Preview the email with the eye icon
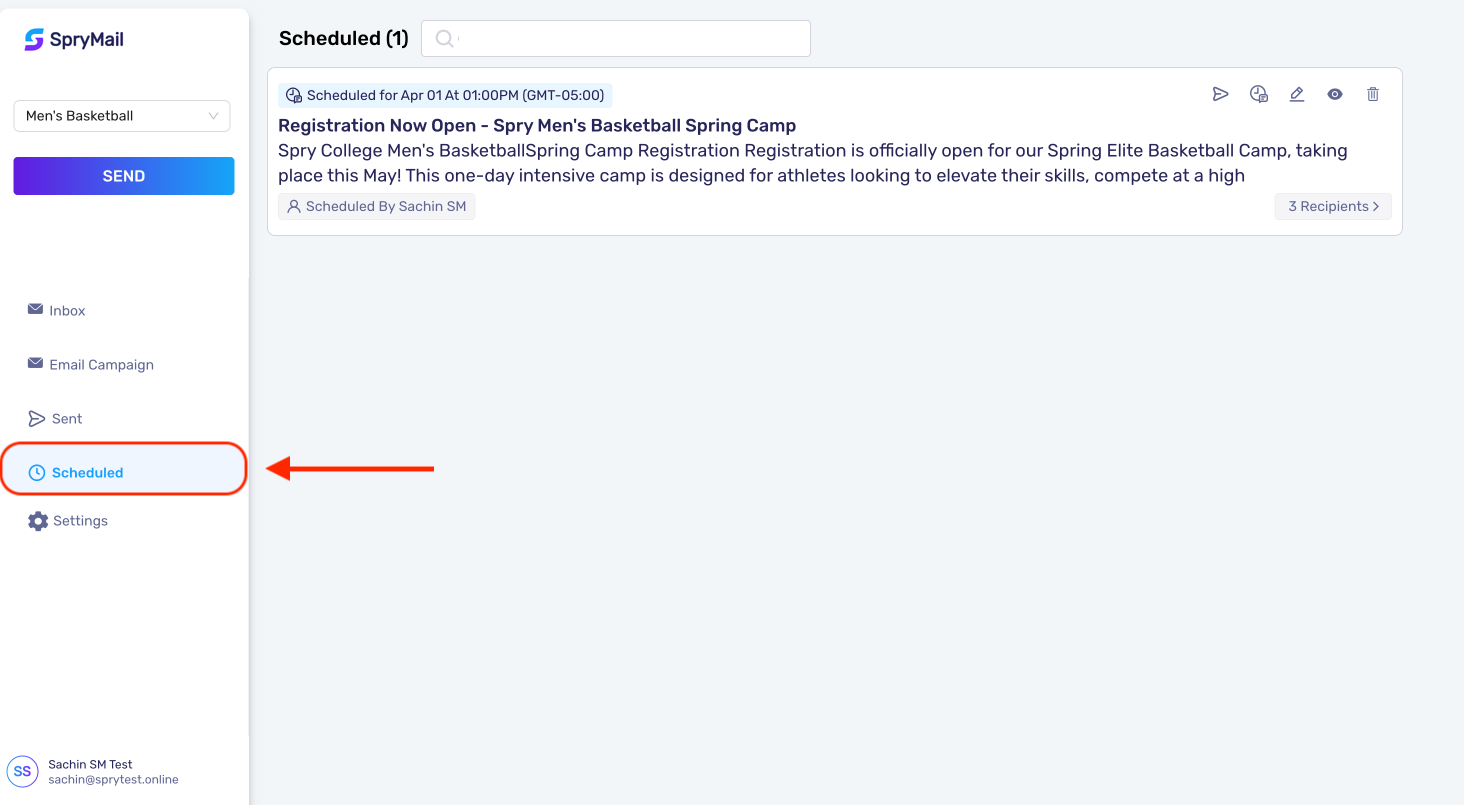The width and height of the screenshot is (1464, 805). click(x=1335, y=94)
